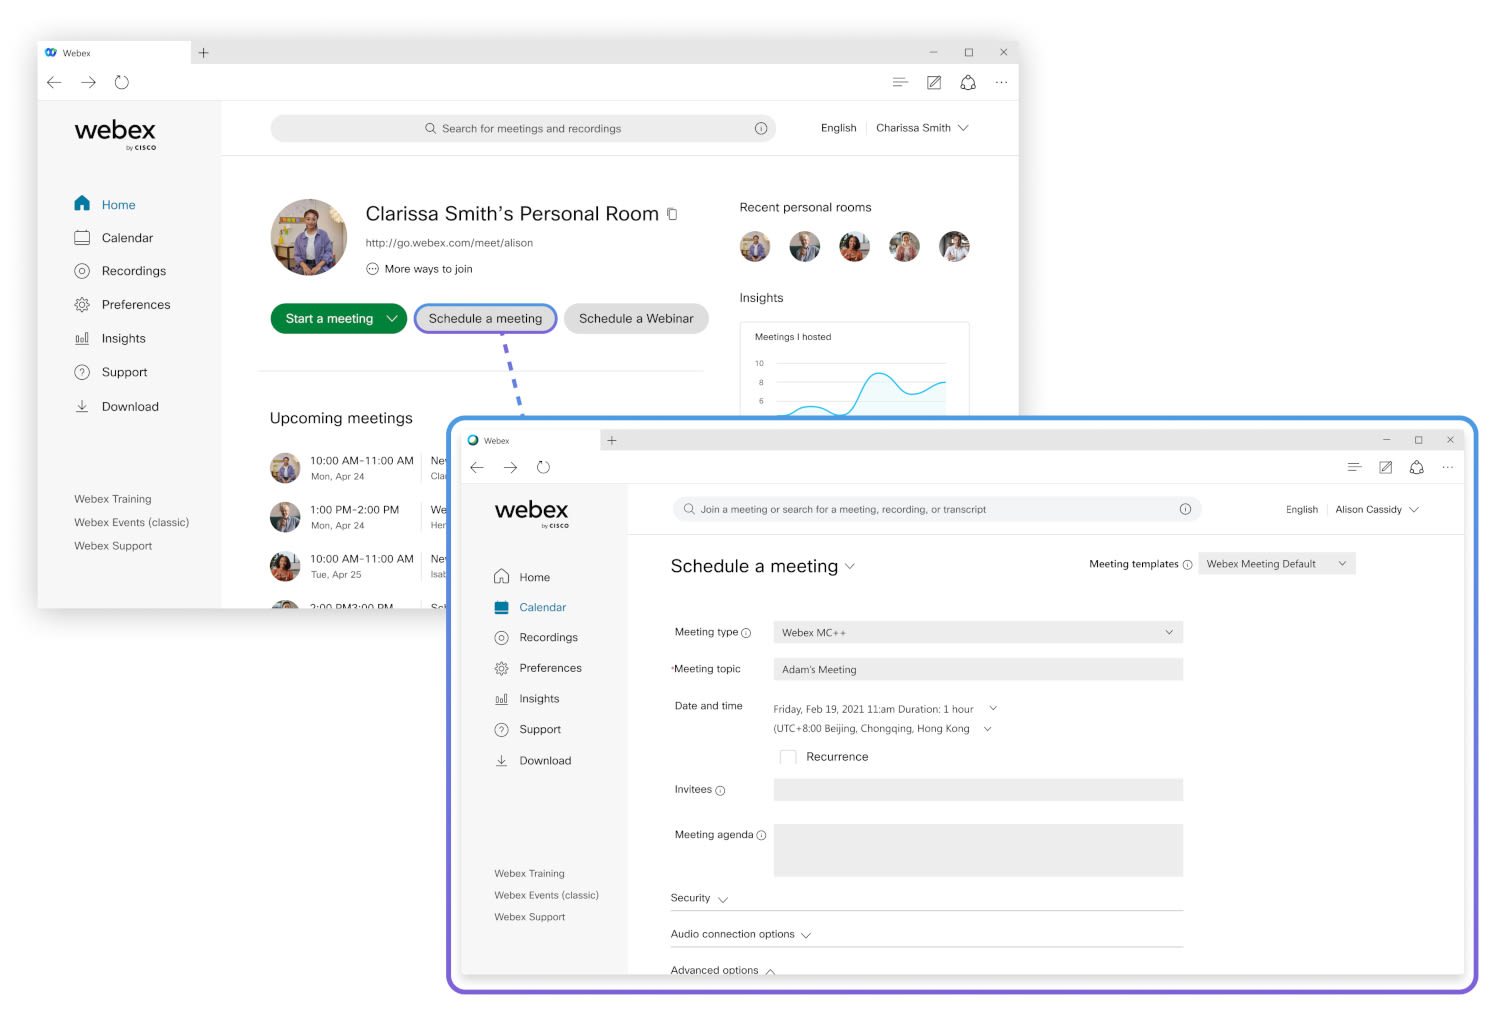Viewport: 1512px width, 1033px height.
Task: Click Meeting agenda info icon
Action: (761, 836)
